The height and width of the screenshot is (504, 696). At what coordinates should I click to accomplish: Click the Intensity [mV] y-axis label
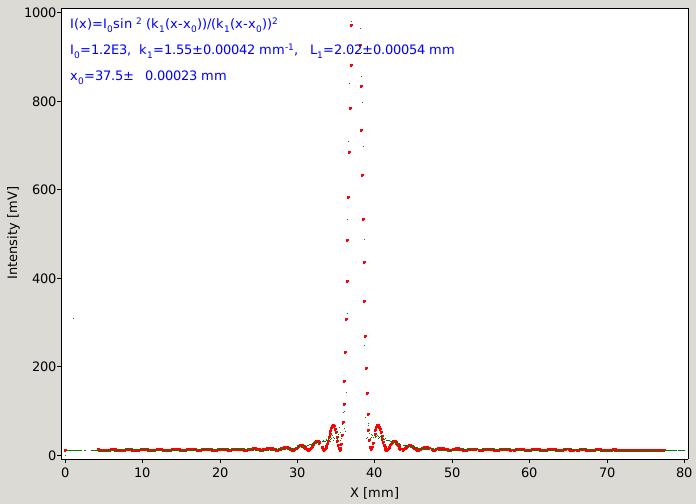coord(12,232)
